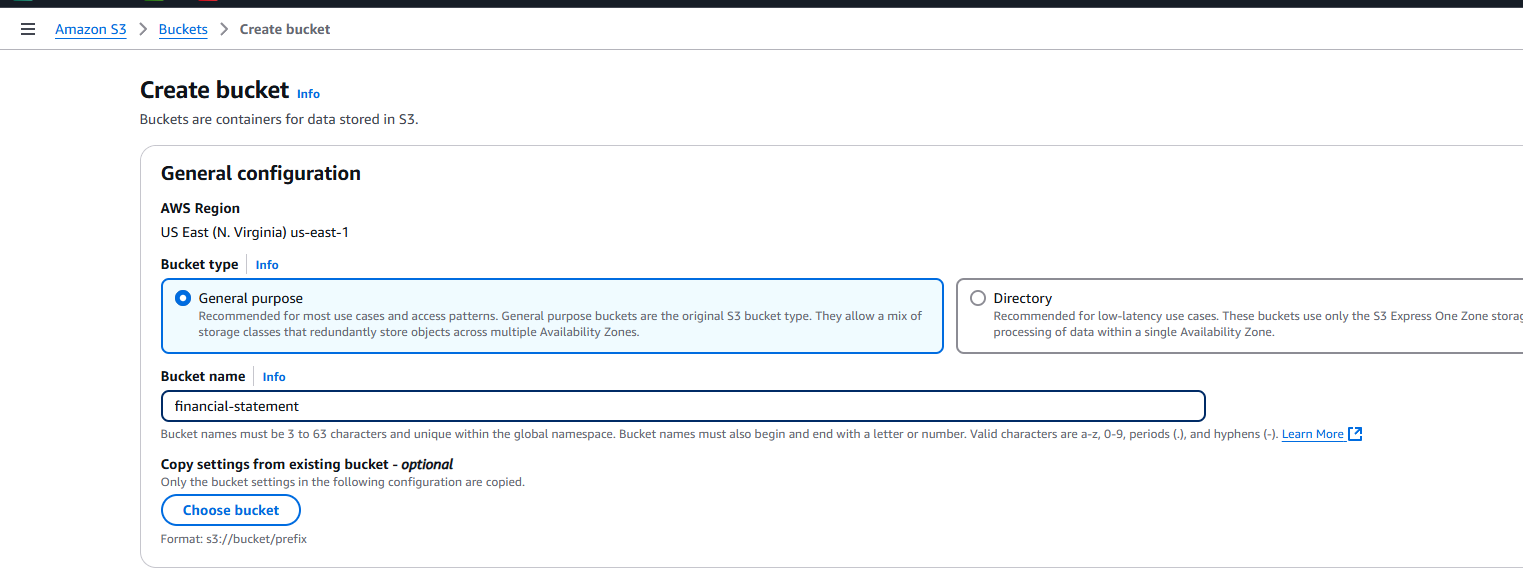Open the Learn More naming rules link
The height and width of the screenshot is (570, 1523).
[x=1312, y=434]
